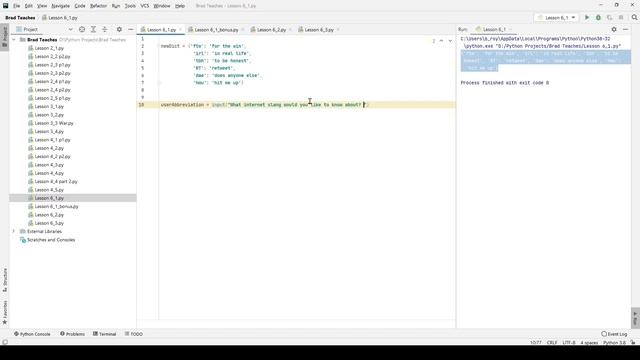Image resolution: width=640 pixels, height=360 pixels.
Task: Open the CRLF line separator selector
Action: 552,342
